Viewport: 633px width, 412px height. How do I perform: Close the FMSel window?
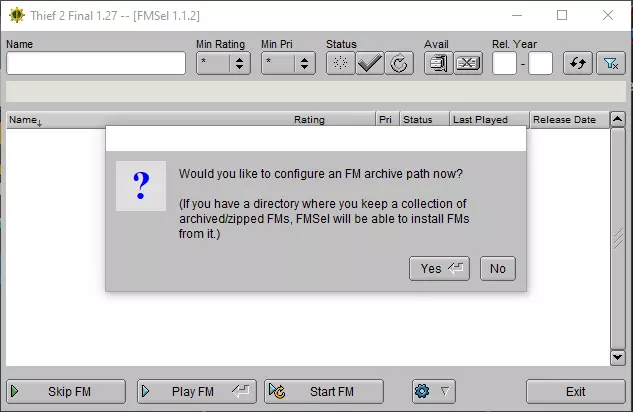[x=608, y=15]
